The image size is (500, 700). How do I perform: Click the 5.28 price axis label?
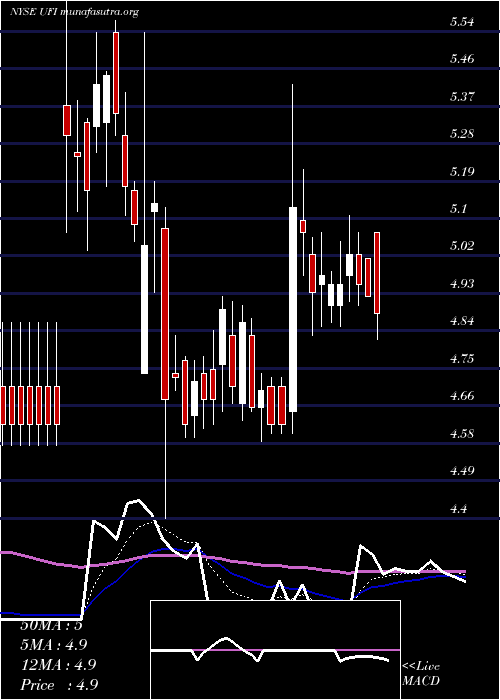tap(462, 133)
